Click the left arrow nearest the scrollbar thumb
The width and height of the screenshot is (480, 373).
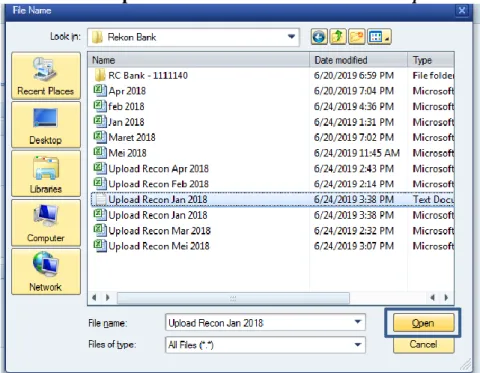click(107, 297)
